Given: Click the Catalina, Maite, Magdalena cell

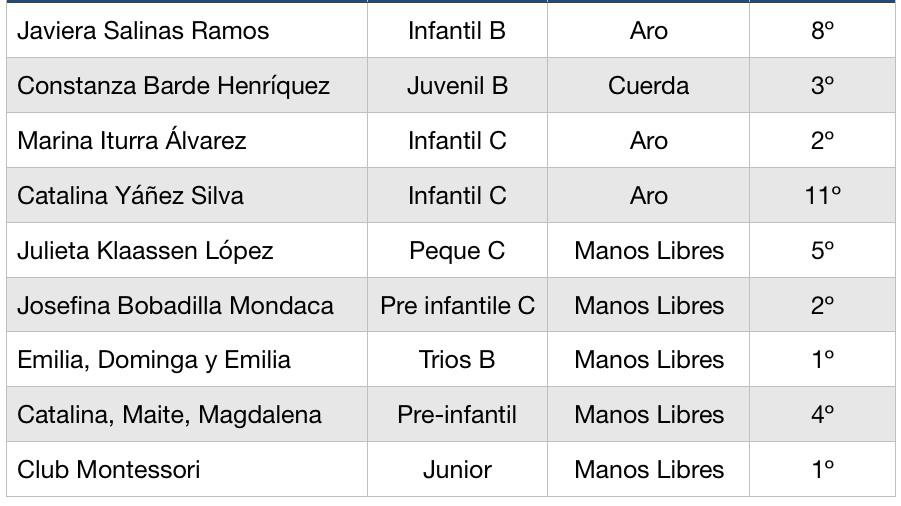Looking at the screenshot, I should point(187,414).
